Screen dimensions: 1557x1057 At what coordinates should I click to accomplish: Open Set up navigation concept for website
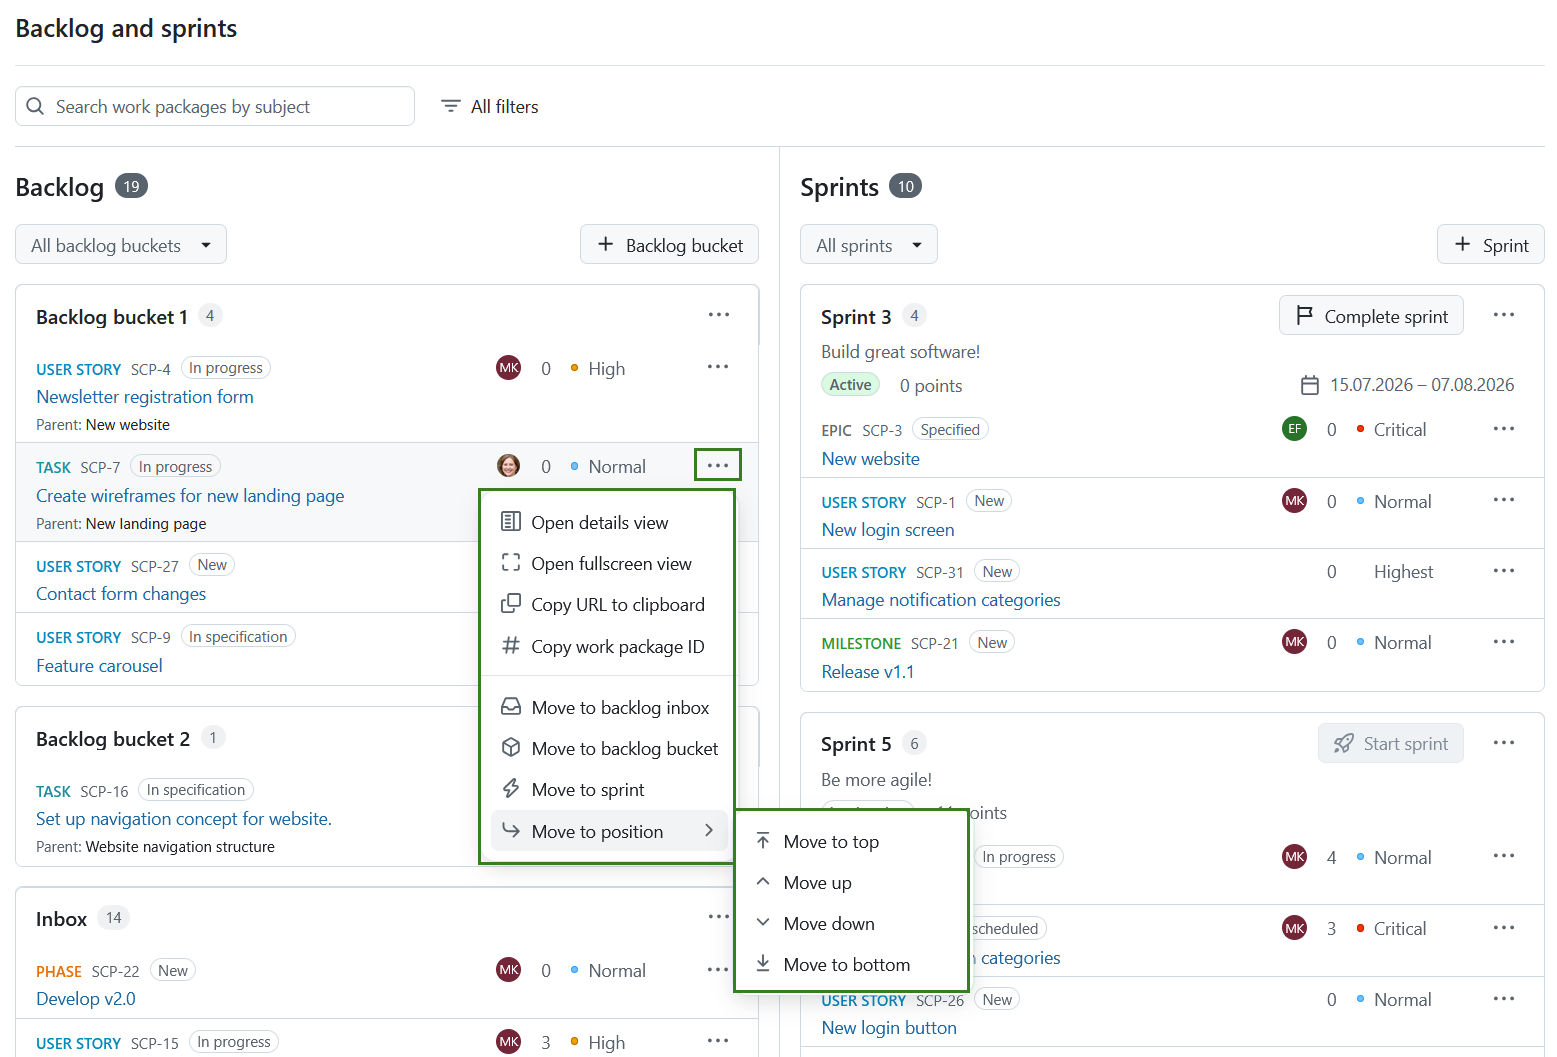[184, 818]
